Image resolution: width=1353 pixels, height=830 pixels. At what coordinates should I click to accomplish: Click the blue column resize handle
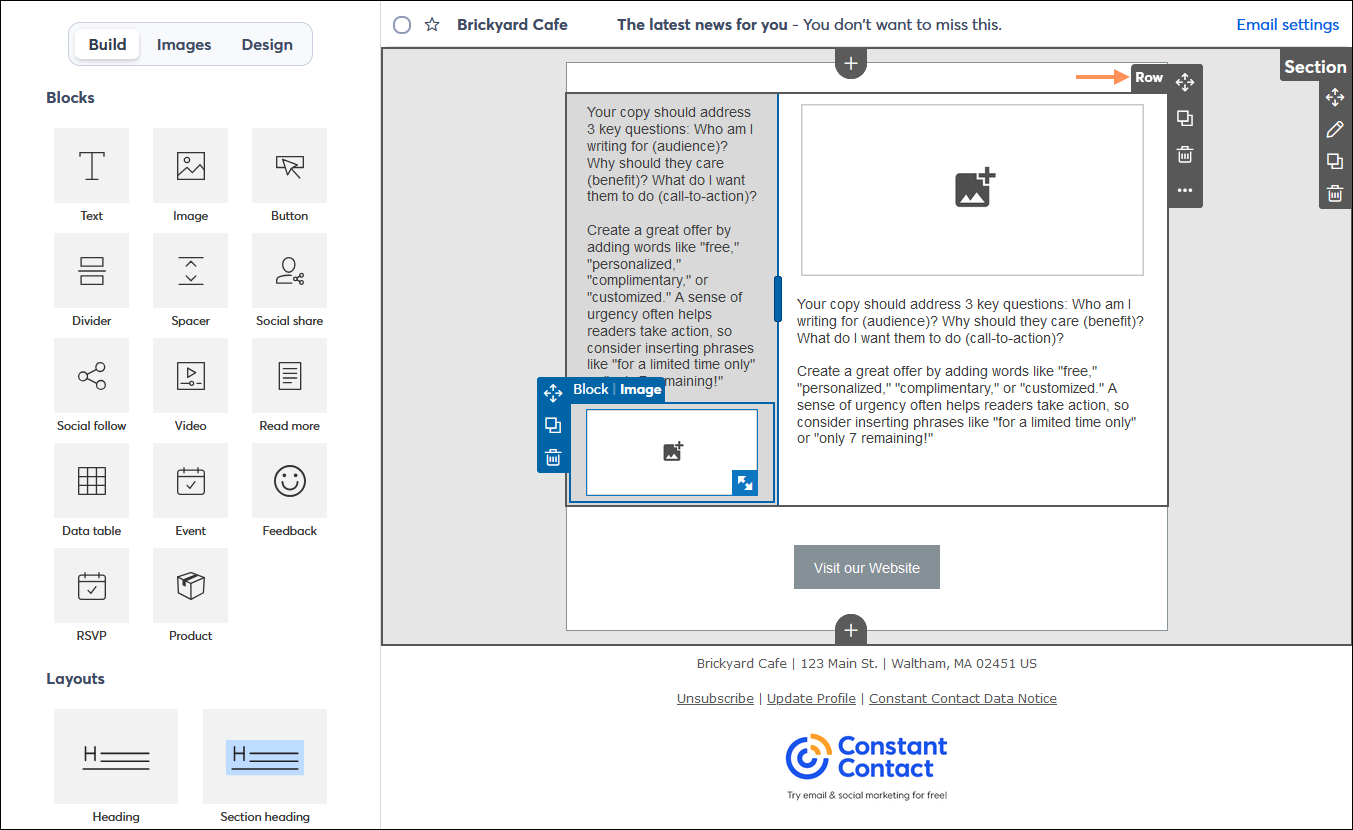click(x=778, y=299)
